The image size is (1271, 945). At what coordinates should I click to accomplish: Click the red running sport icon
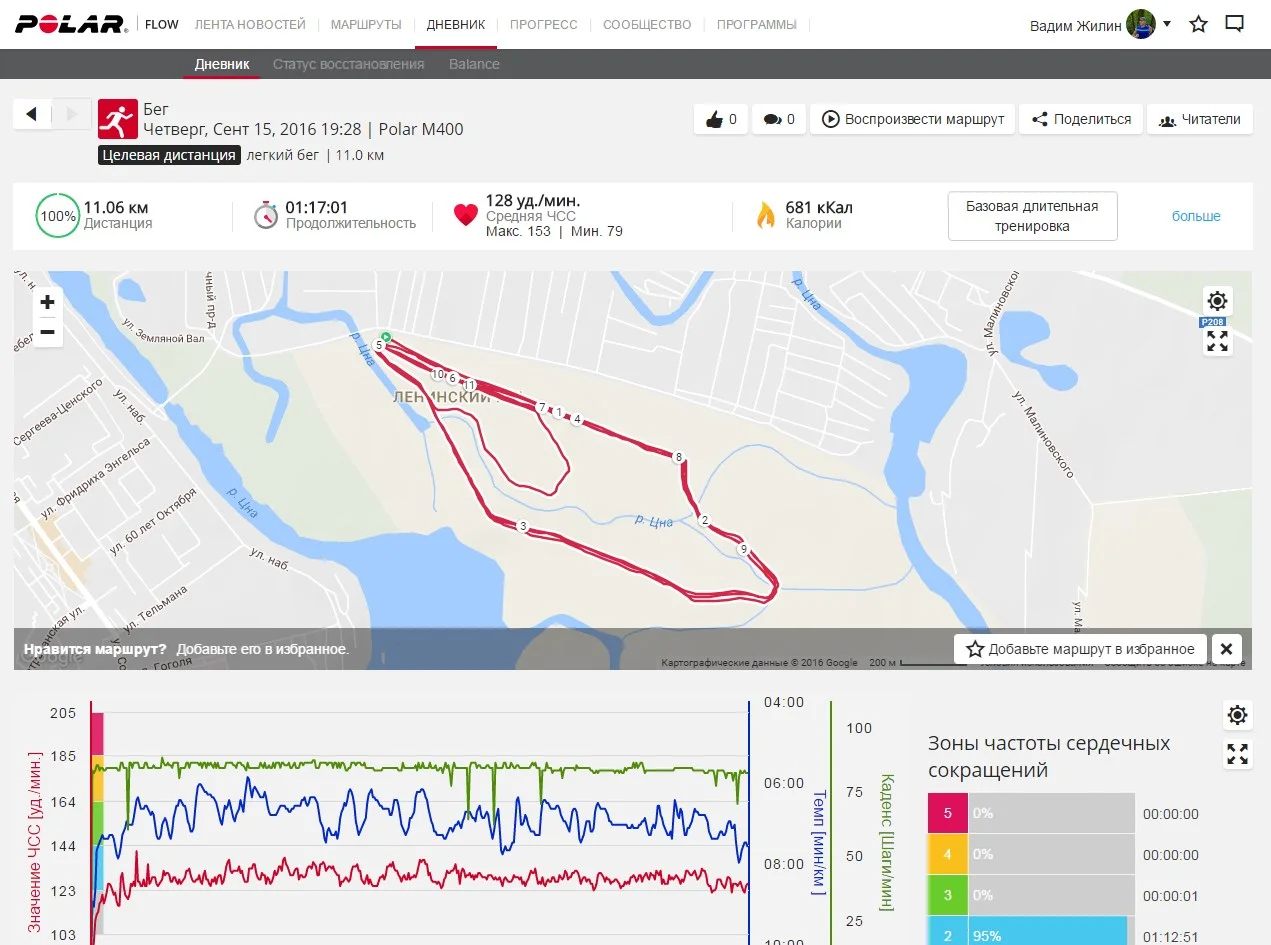coord(117,118)
